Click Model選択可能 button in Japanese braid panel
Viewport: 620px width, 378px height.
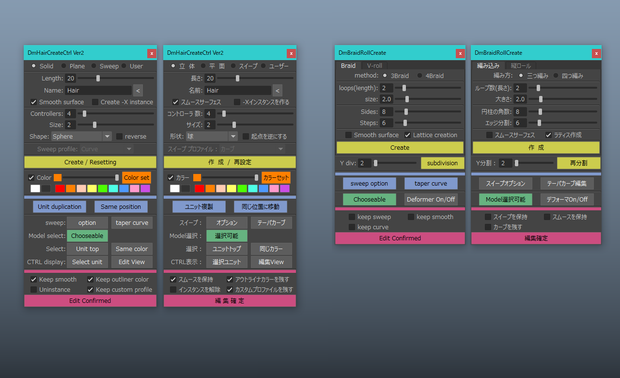click(505, 199)
